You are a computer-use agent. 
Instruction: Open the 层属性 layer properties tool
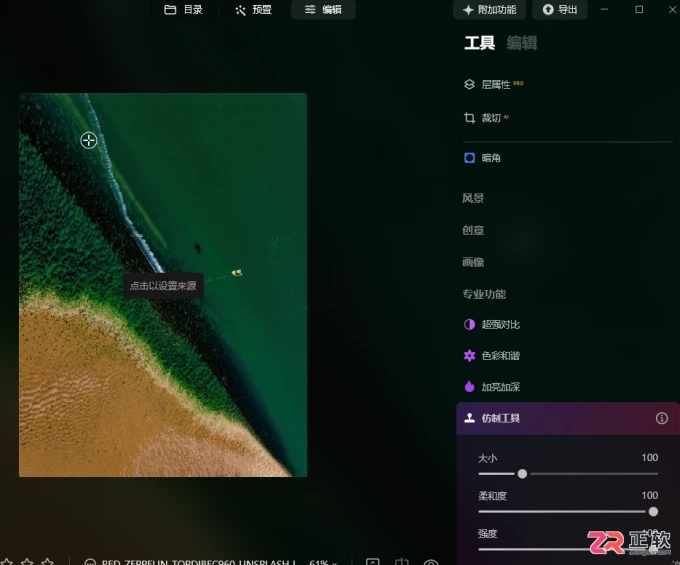pyautogui.click(x=494, y=84)
